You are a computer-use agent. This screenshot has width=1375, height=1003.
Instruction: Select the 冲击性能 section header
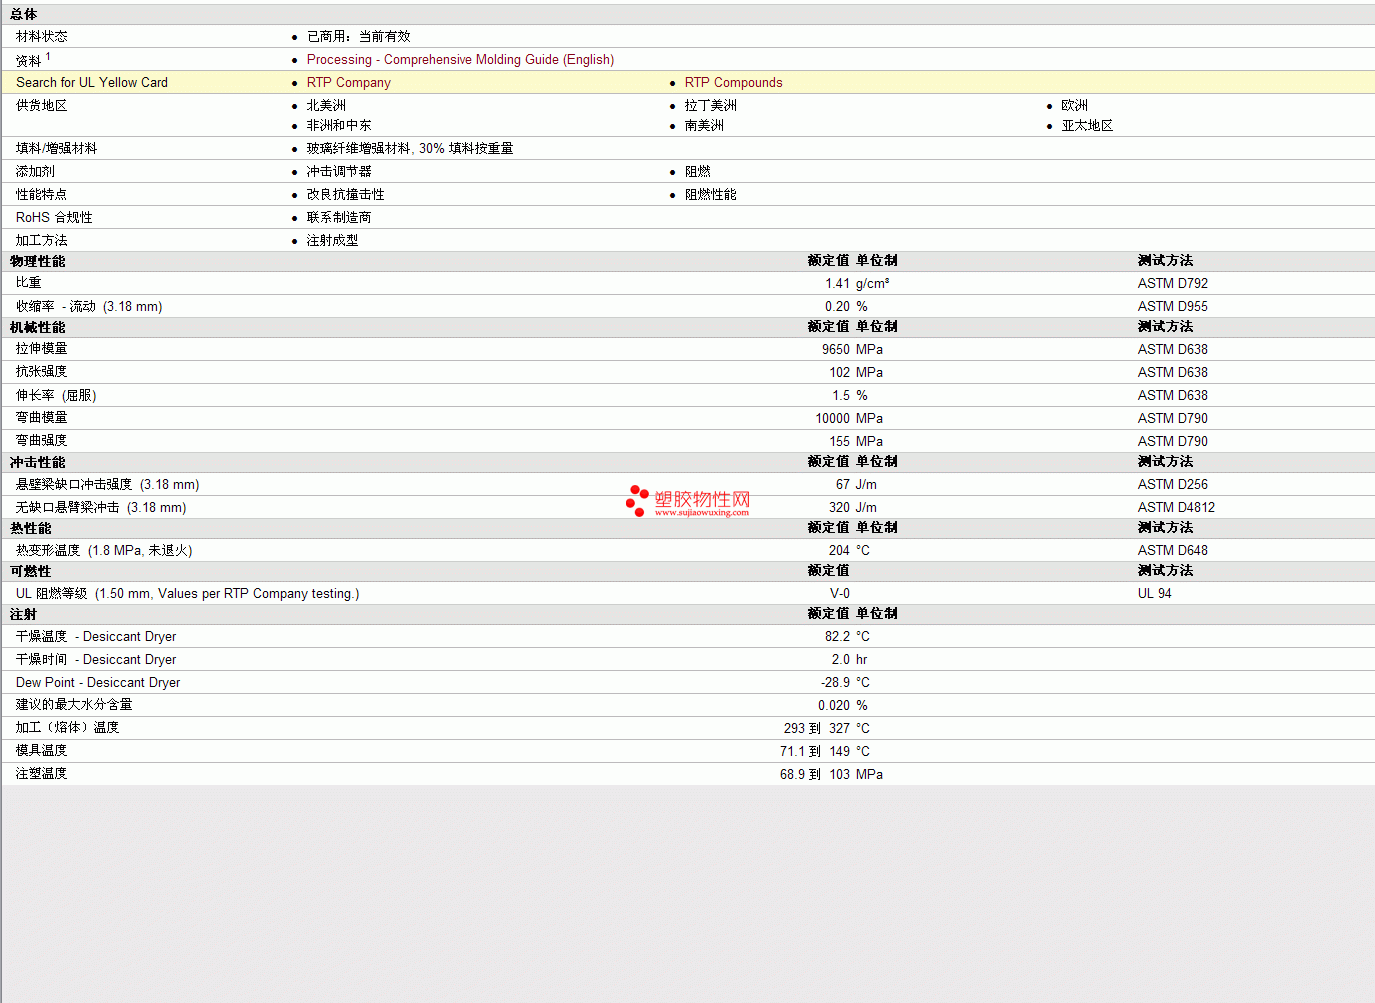coord(38,462)
